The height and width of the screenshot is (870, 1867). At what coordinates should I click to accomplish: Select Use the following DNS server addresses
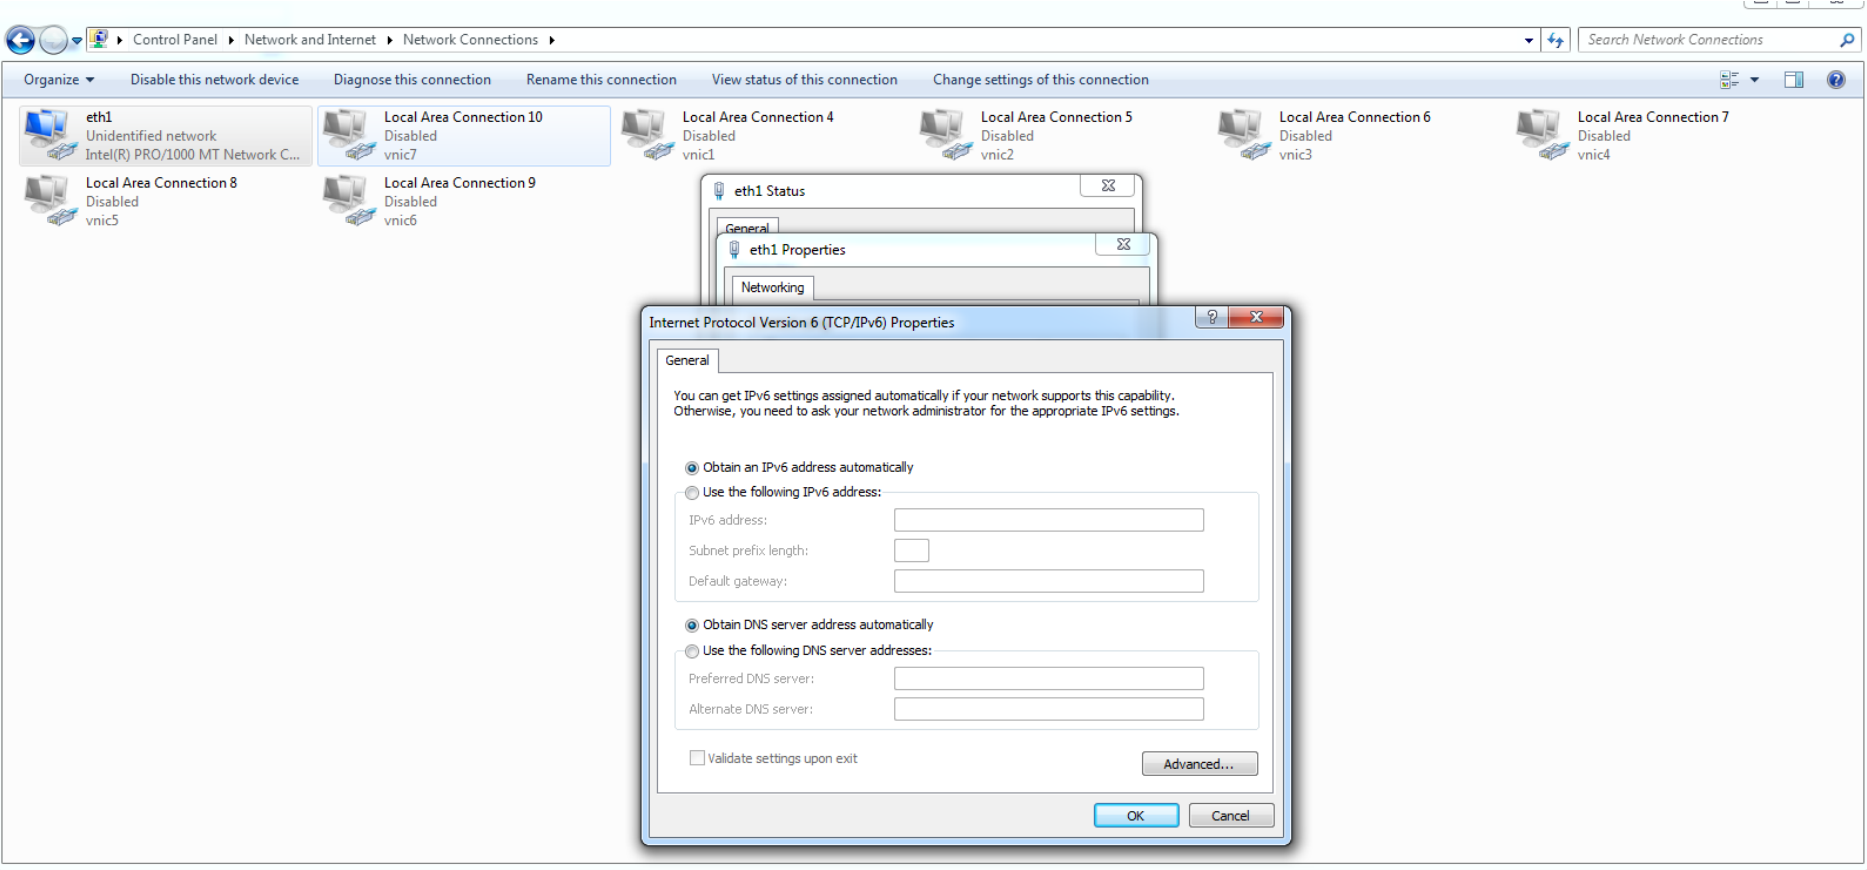tap(692, 651)
